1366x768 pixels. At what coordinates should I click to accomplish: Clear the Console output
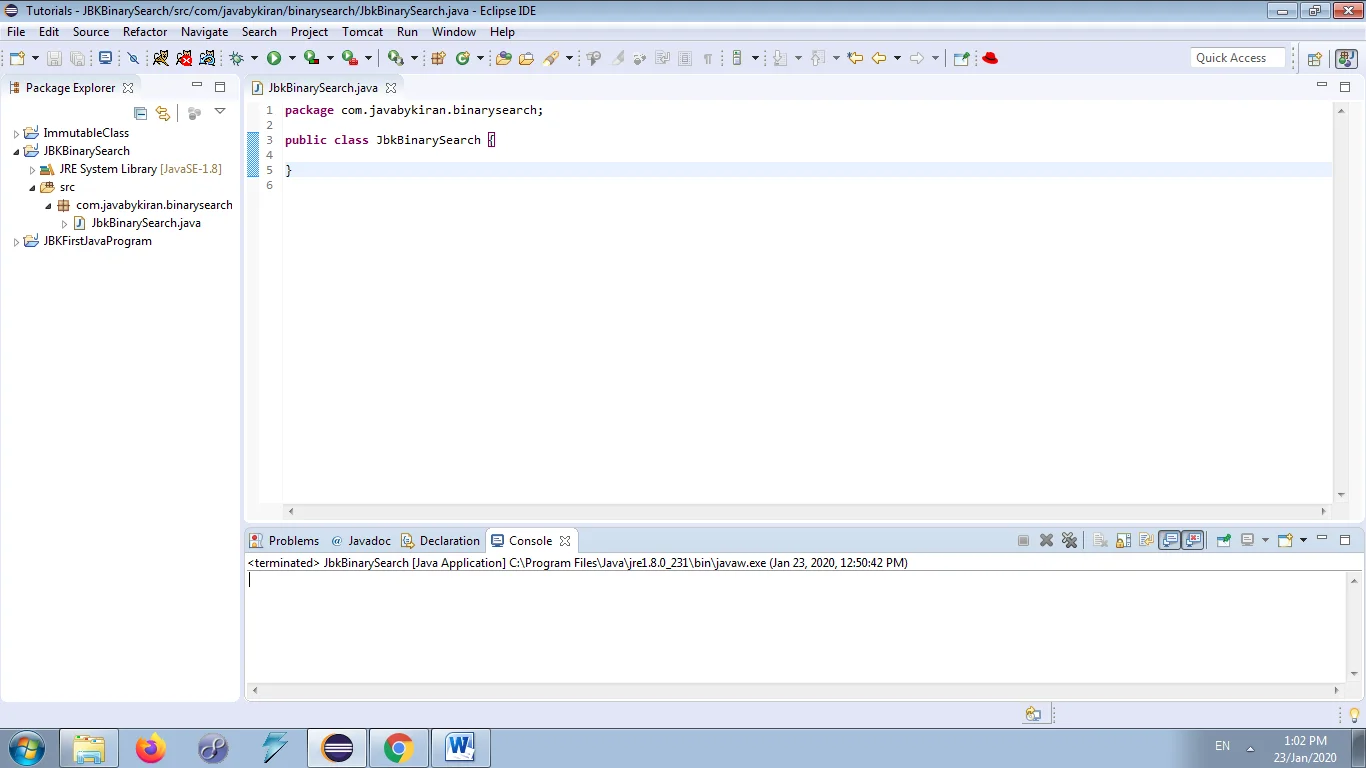(x=1099, y=540)
